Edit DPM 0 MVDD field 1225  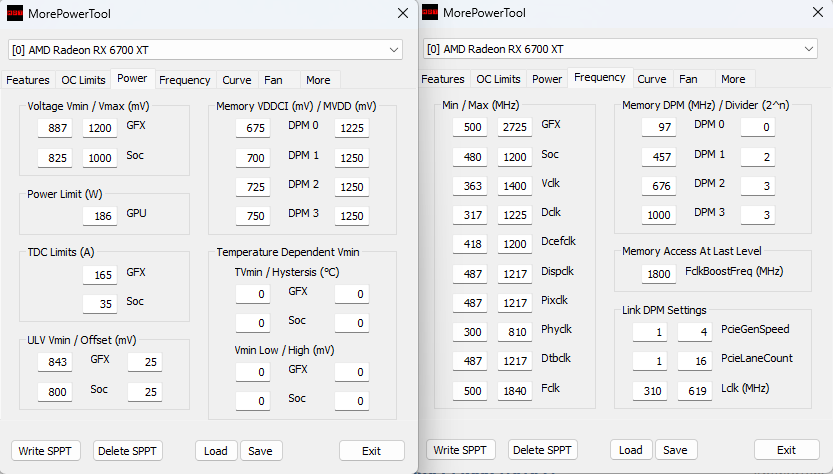point(352,128)
